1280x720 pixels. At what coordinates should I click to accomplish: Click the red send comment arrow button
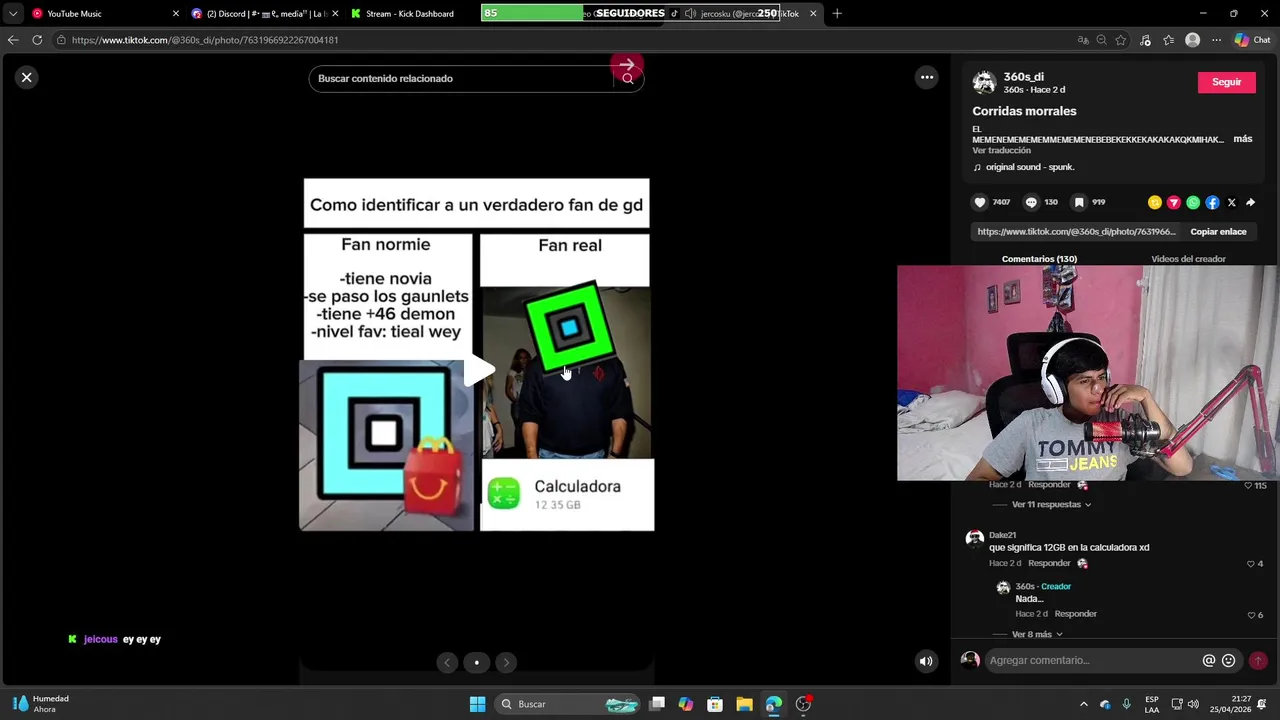point(1258,660)
